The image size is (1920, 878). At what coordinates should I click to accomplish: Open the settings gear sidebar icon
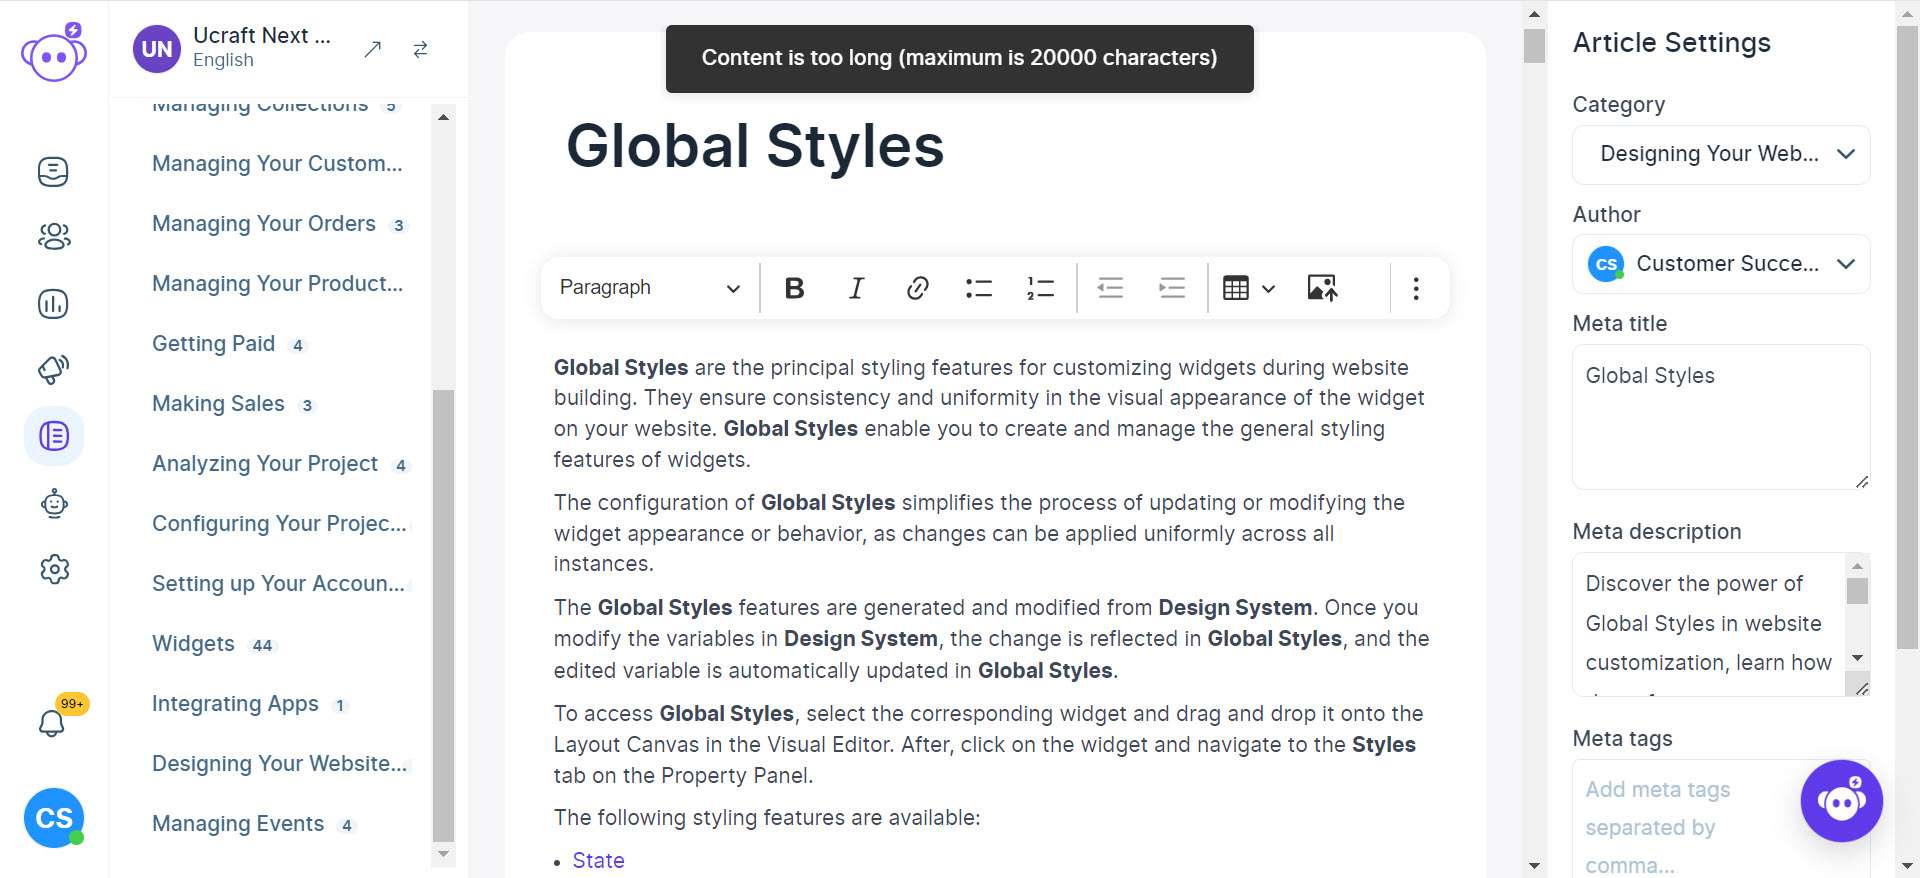54,569
